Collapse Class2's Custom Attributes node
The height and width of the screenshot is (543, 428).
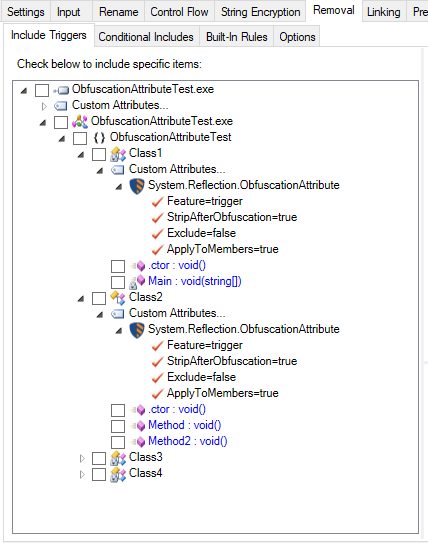[100, 314]
